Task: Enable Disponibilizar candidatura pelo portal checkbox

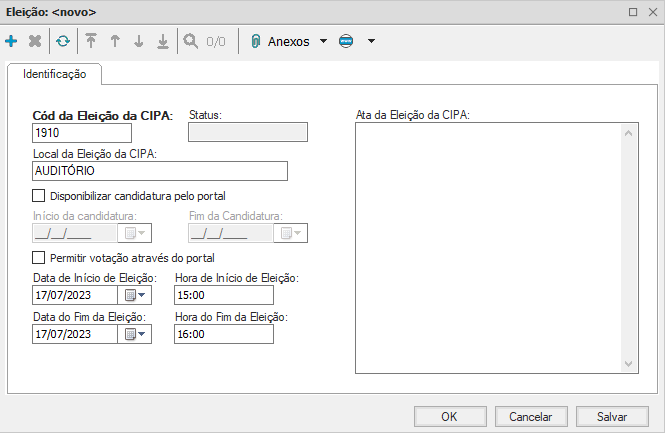Action: [x=39, y=195]
